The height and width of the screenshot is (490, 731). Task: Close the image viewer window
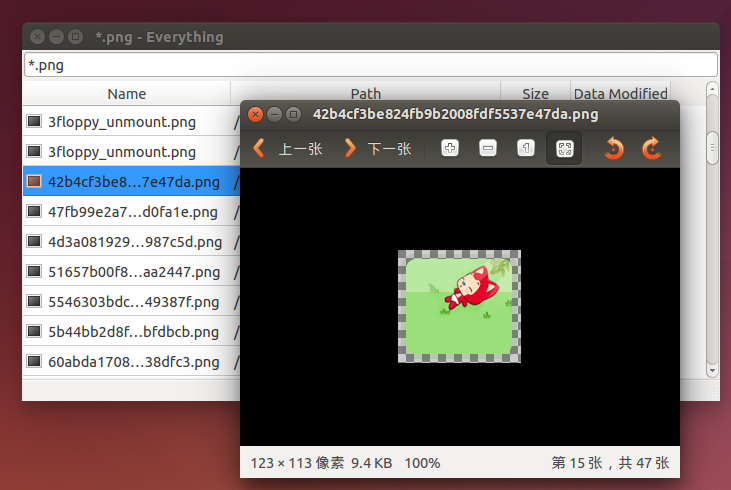pyautogui.click(x=255, y=114)
